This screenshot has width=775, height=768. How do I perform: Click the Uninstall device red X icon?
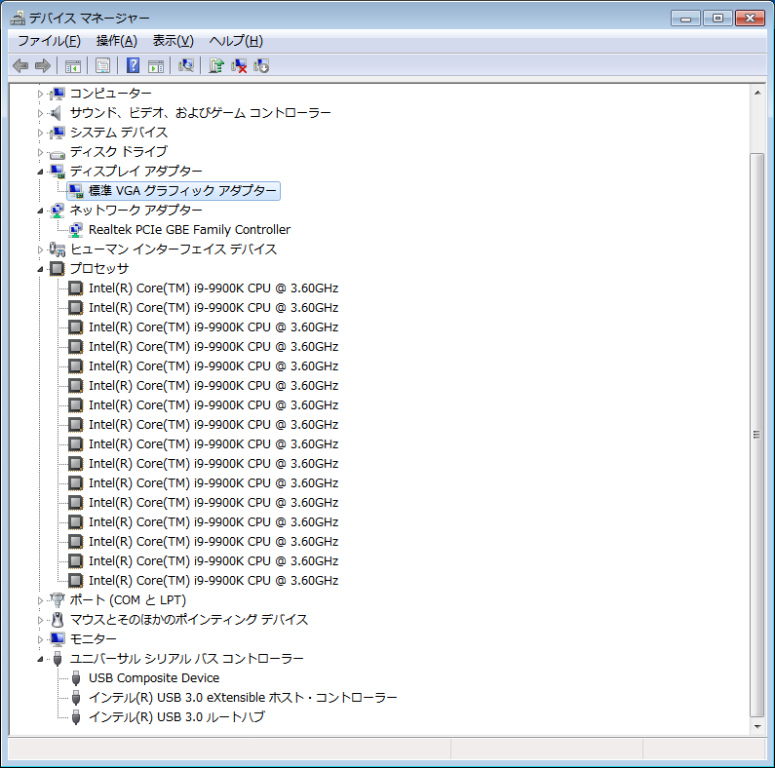(239, 66)
